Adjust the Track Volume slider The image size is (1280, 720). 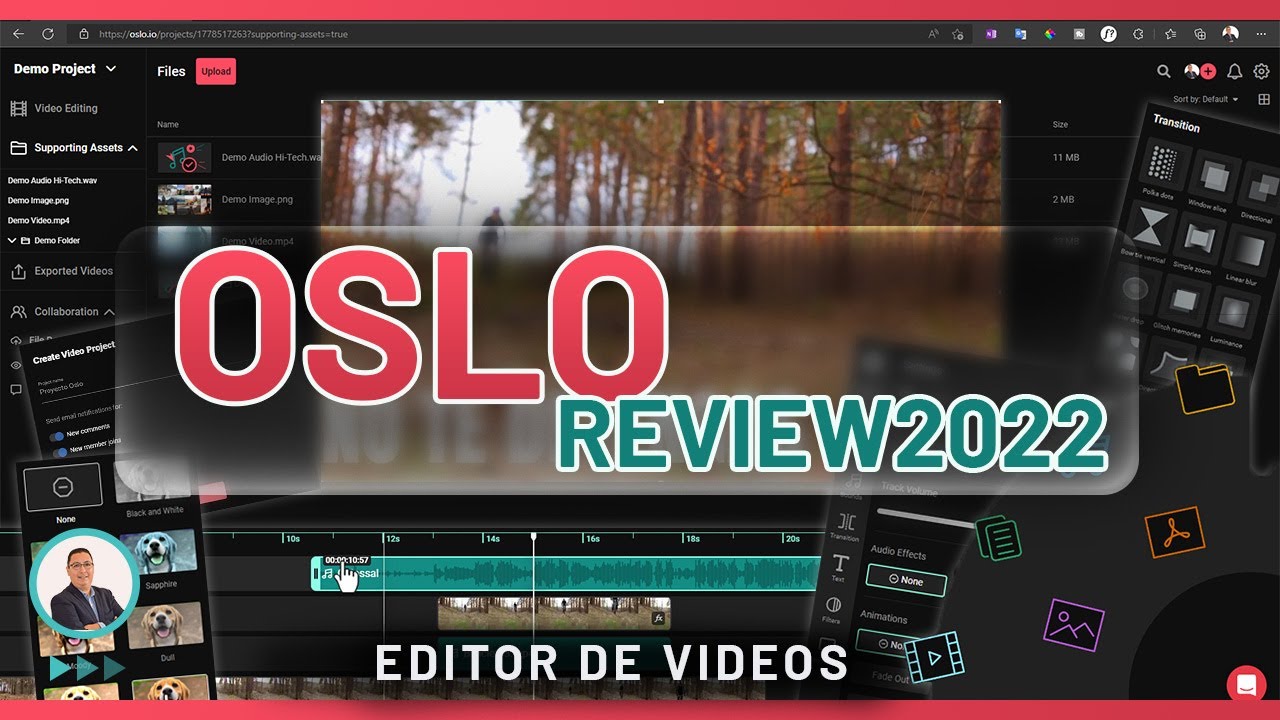925,518
